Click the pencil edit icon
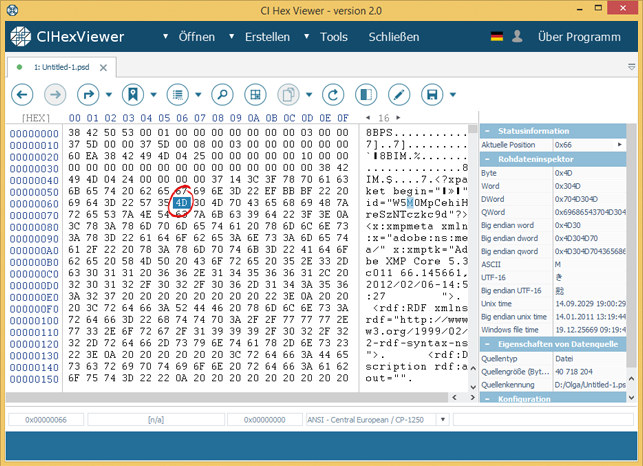 click(399, 95)
